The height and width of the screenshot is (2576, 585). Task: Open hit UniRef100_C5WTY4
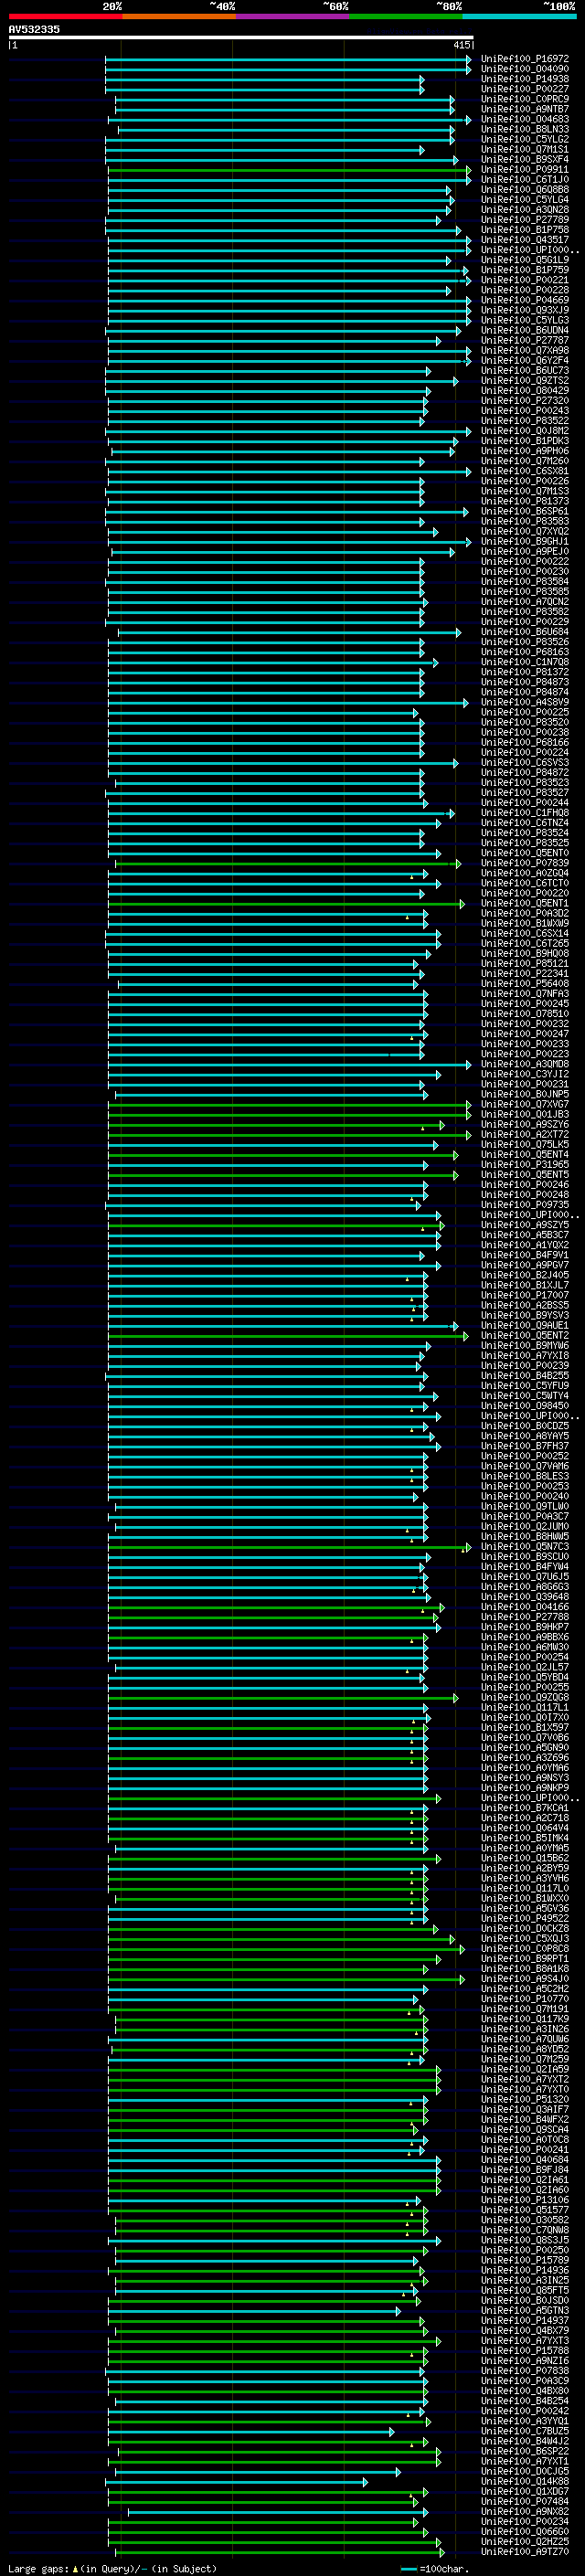click(x=525, y=1395)
